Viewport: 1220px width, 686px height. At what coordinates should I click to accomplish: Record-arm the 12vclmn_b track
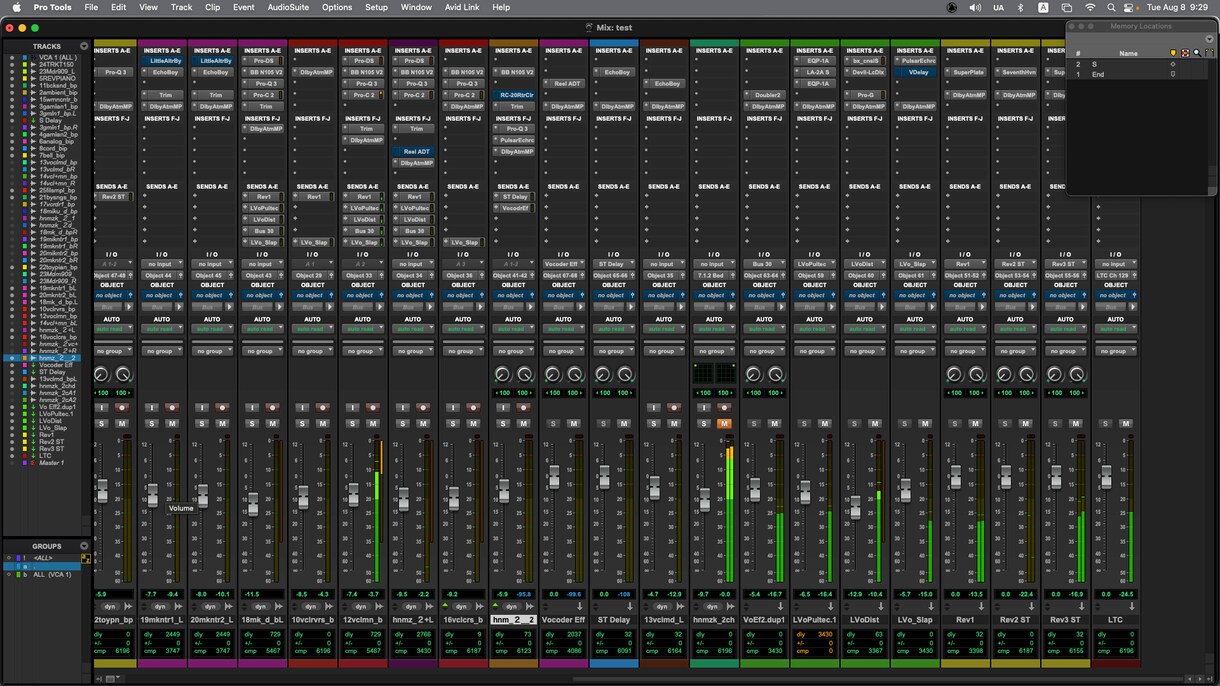[x=373, y=407]
